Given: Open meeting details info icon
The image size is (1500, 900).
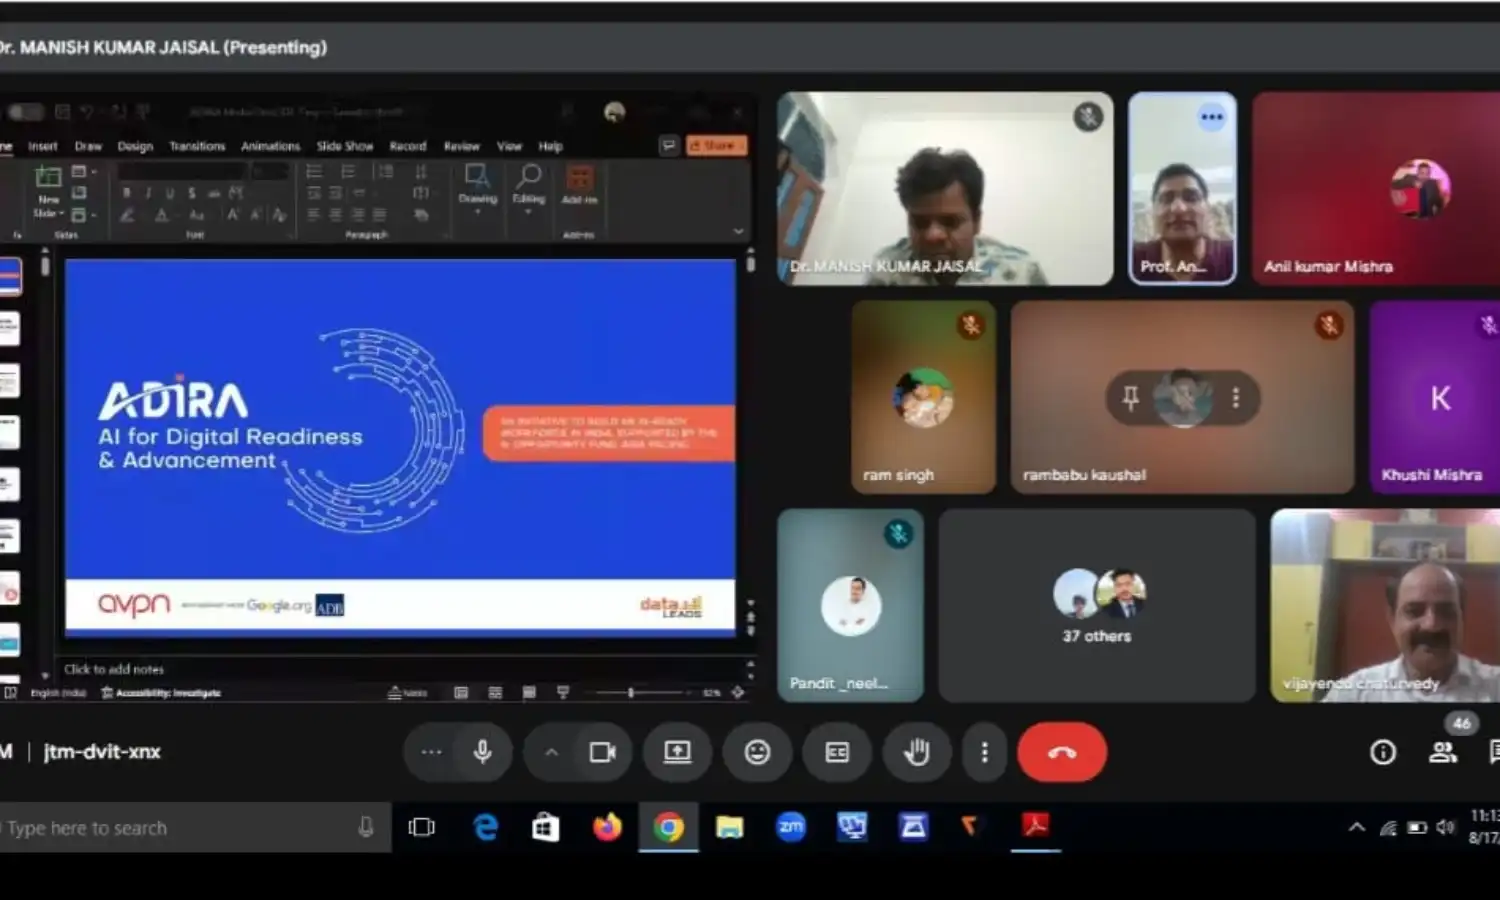Looking at the screenshot, I should point(1383,752).
